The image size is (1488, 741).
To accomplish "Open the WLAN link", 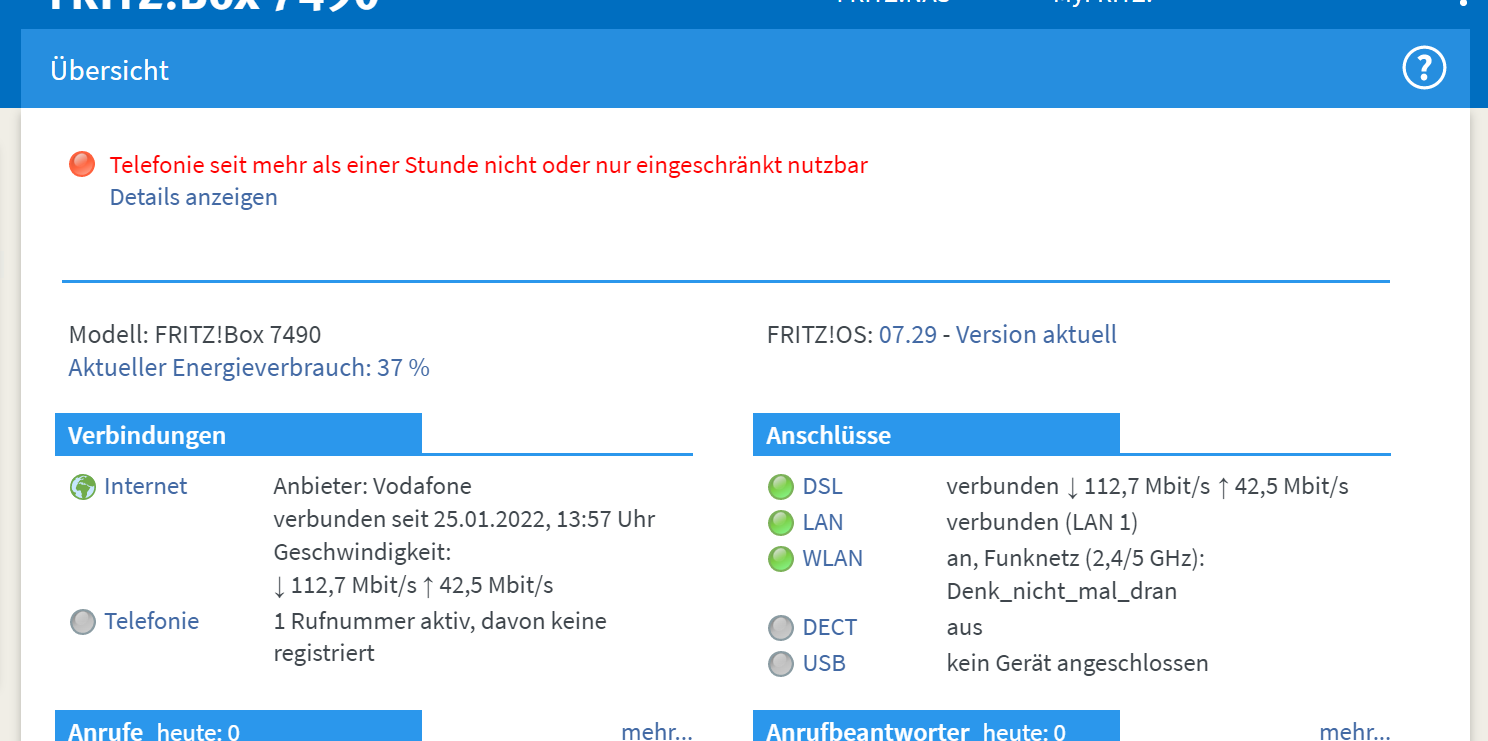I will click(832, 558).
